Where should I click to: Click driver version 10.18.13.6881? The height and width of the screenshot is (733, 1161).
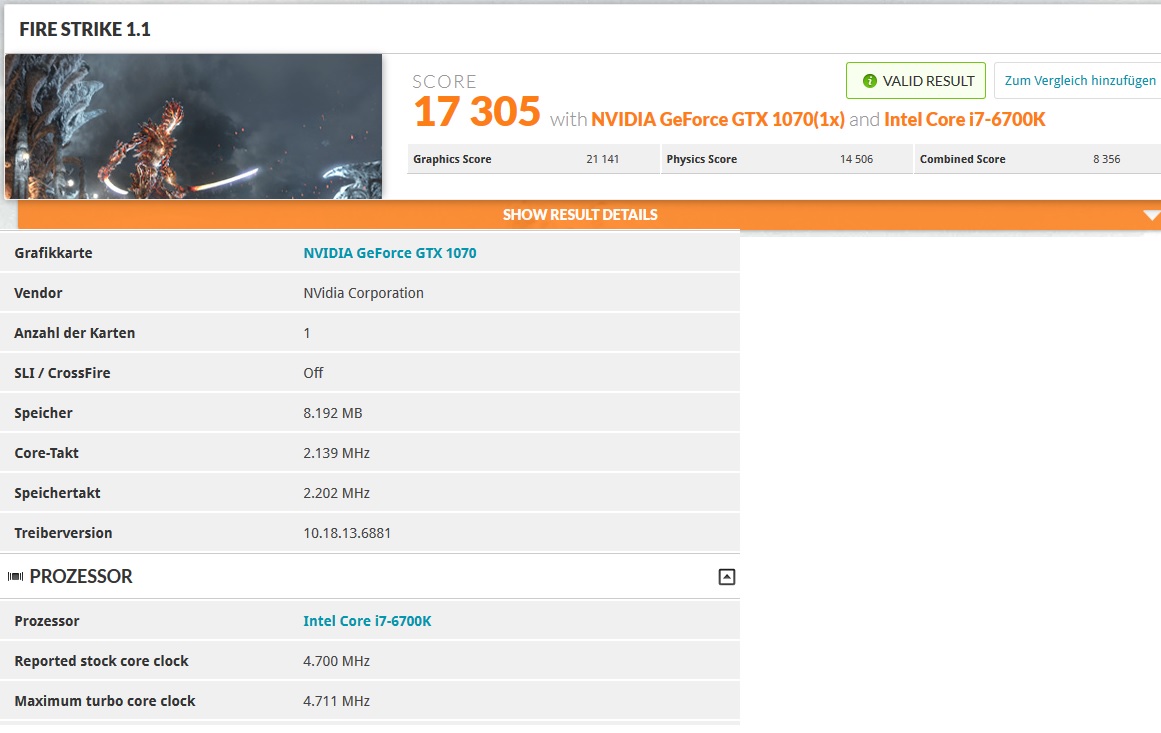347,533
